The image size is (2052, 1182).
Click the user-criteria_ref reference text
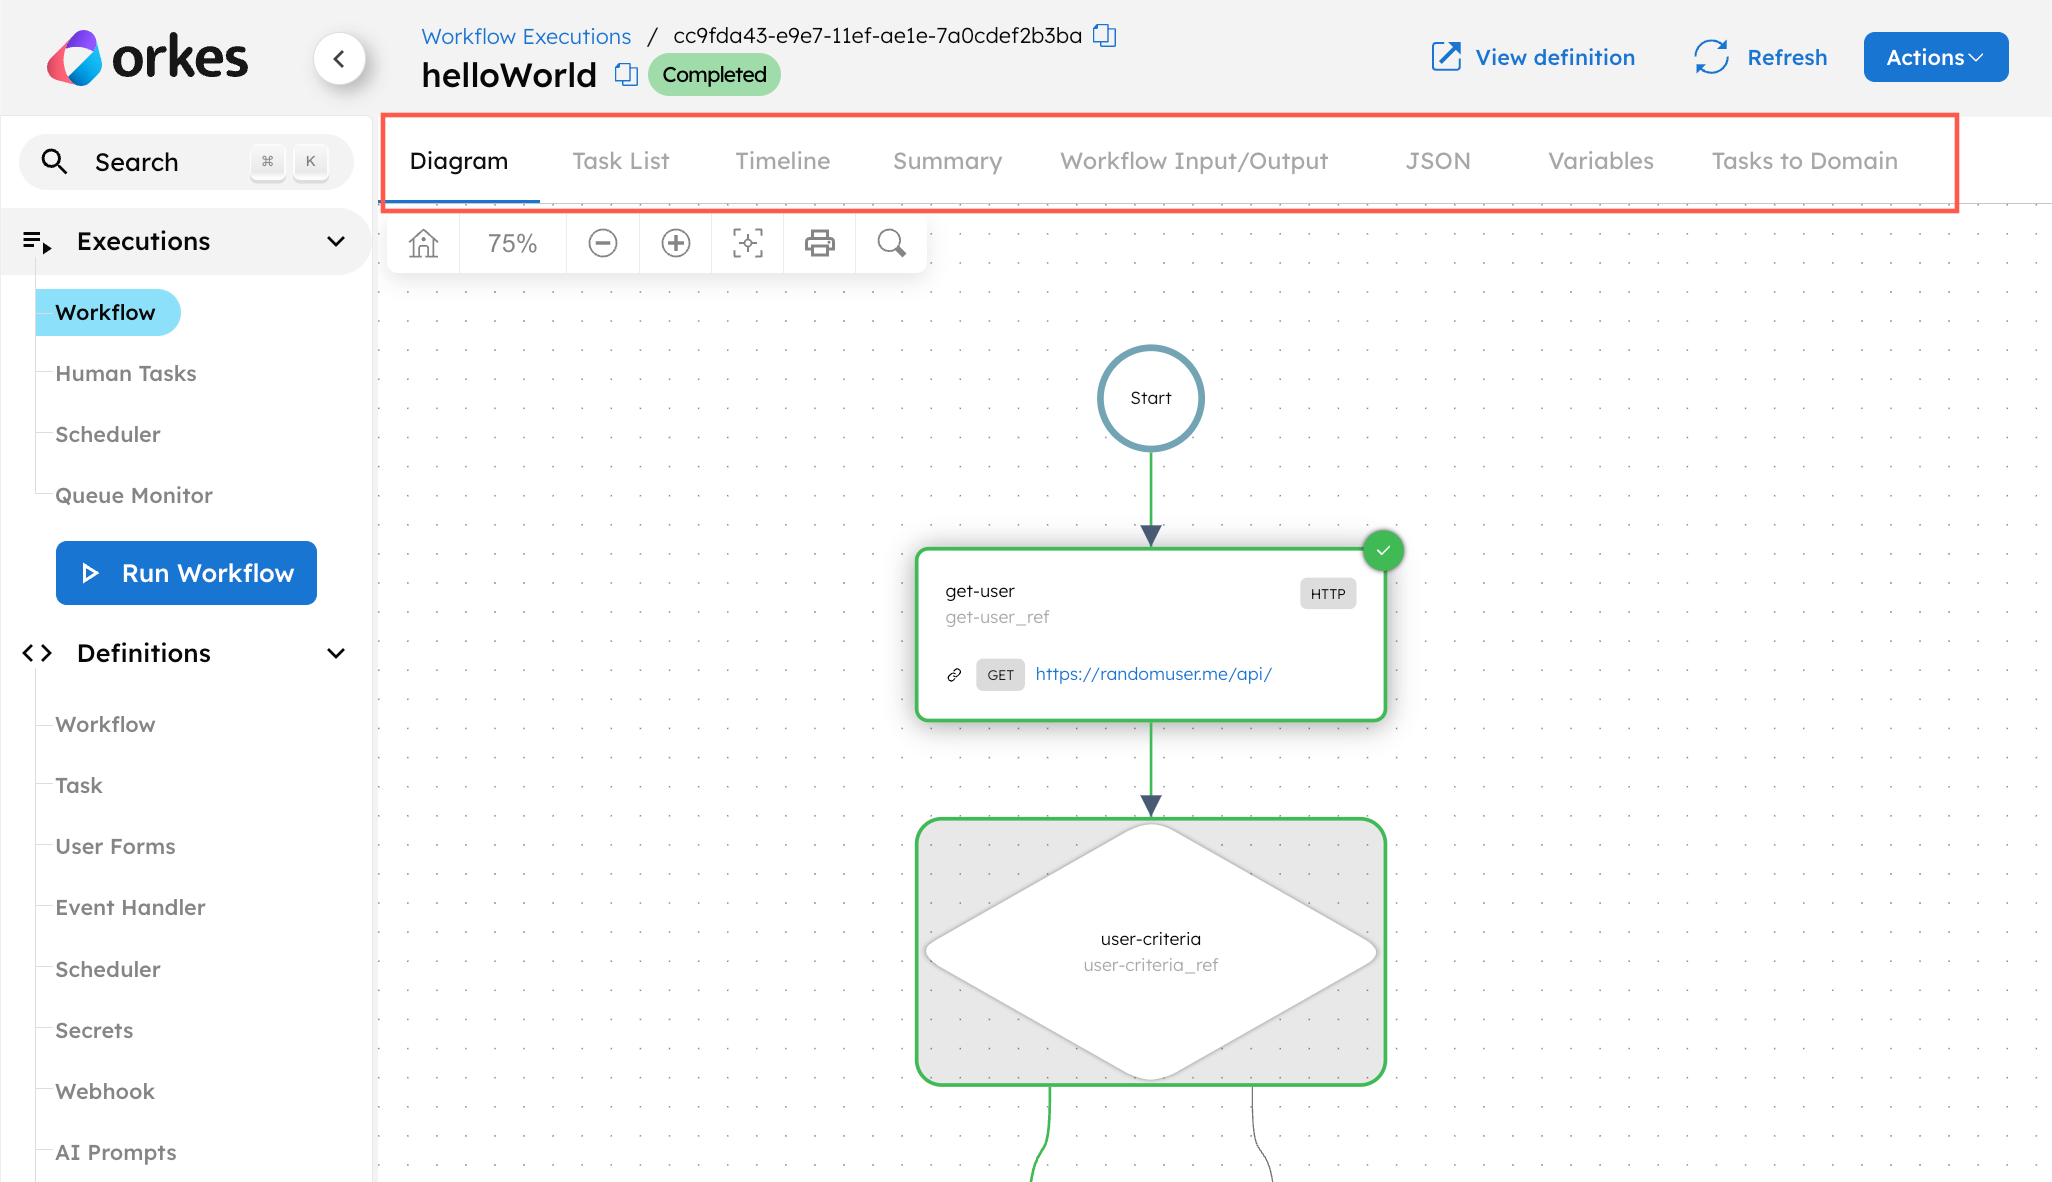pyautogui.click(x=1151, y=965)
